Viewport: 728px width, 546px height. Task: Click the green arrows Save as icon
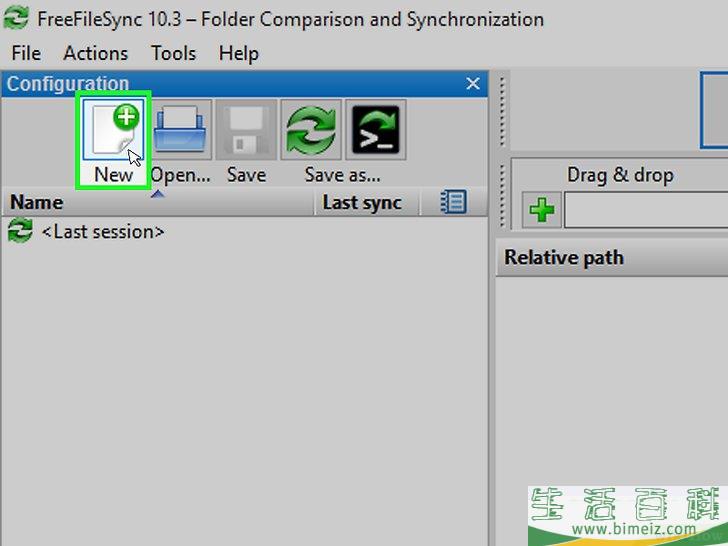(311, 130)
